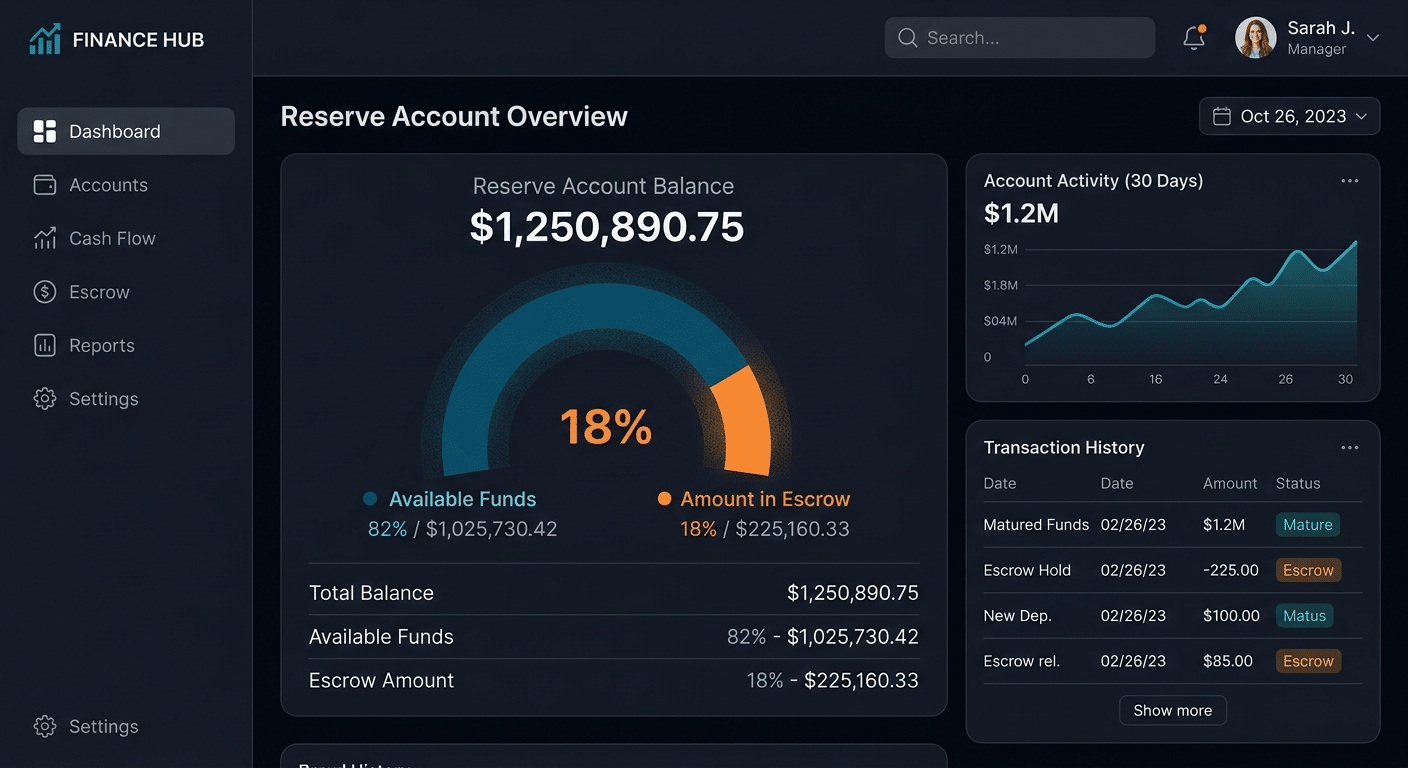Click the bottom Settings label

click(x=104, y=726)
